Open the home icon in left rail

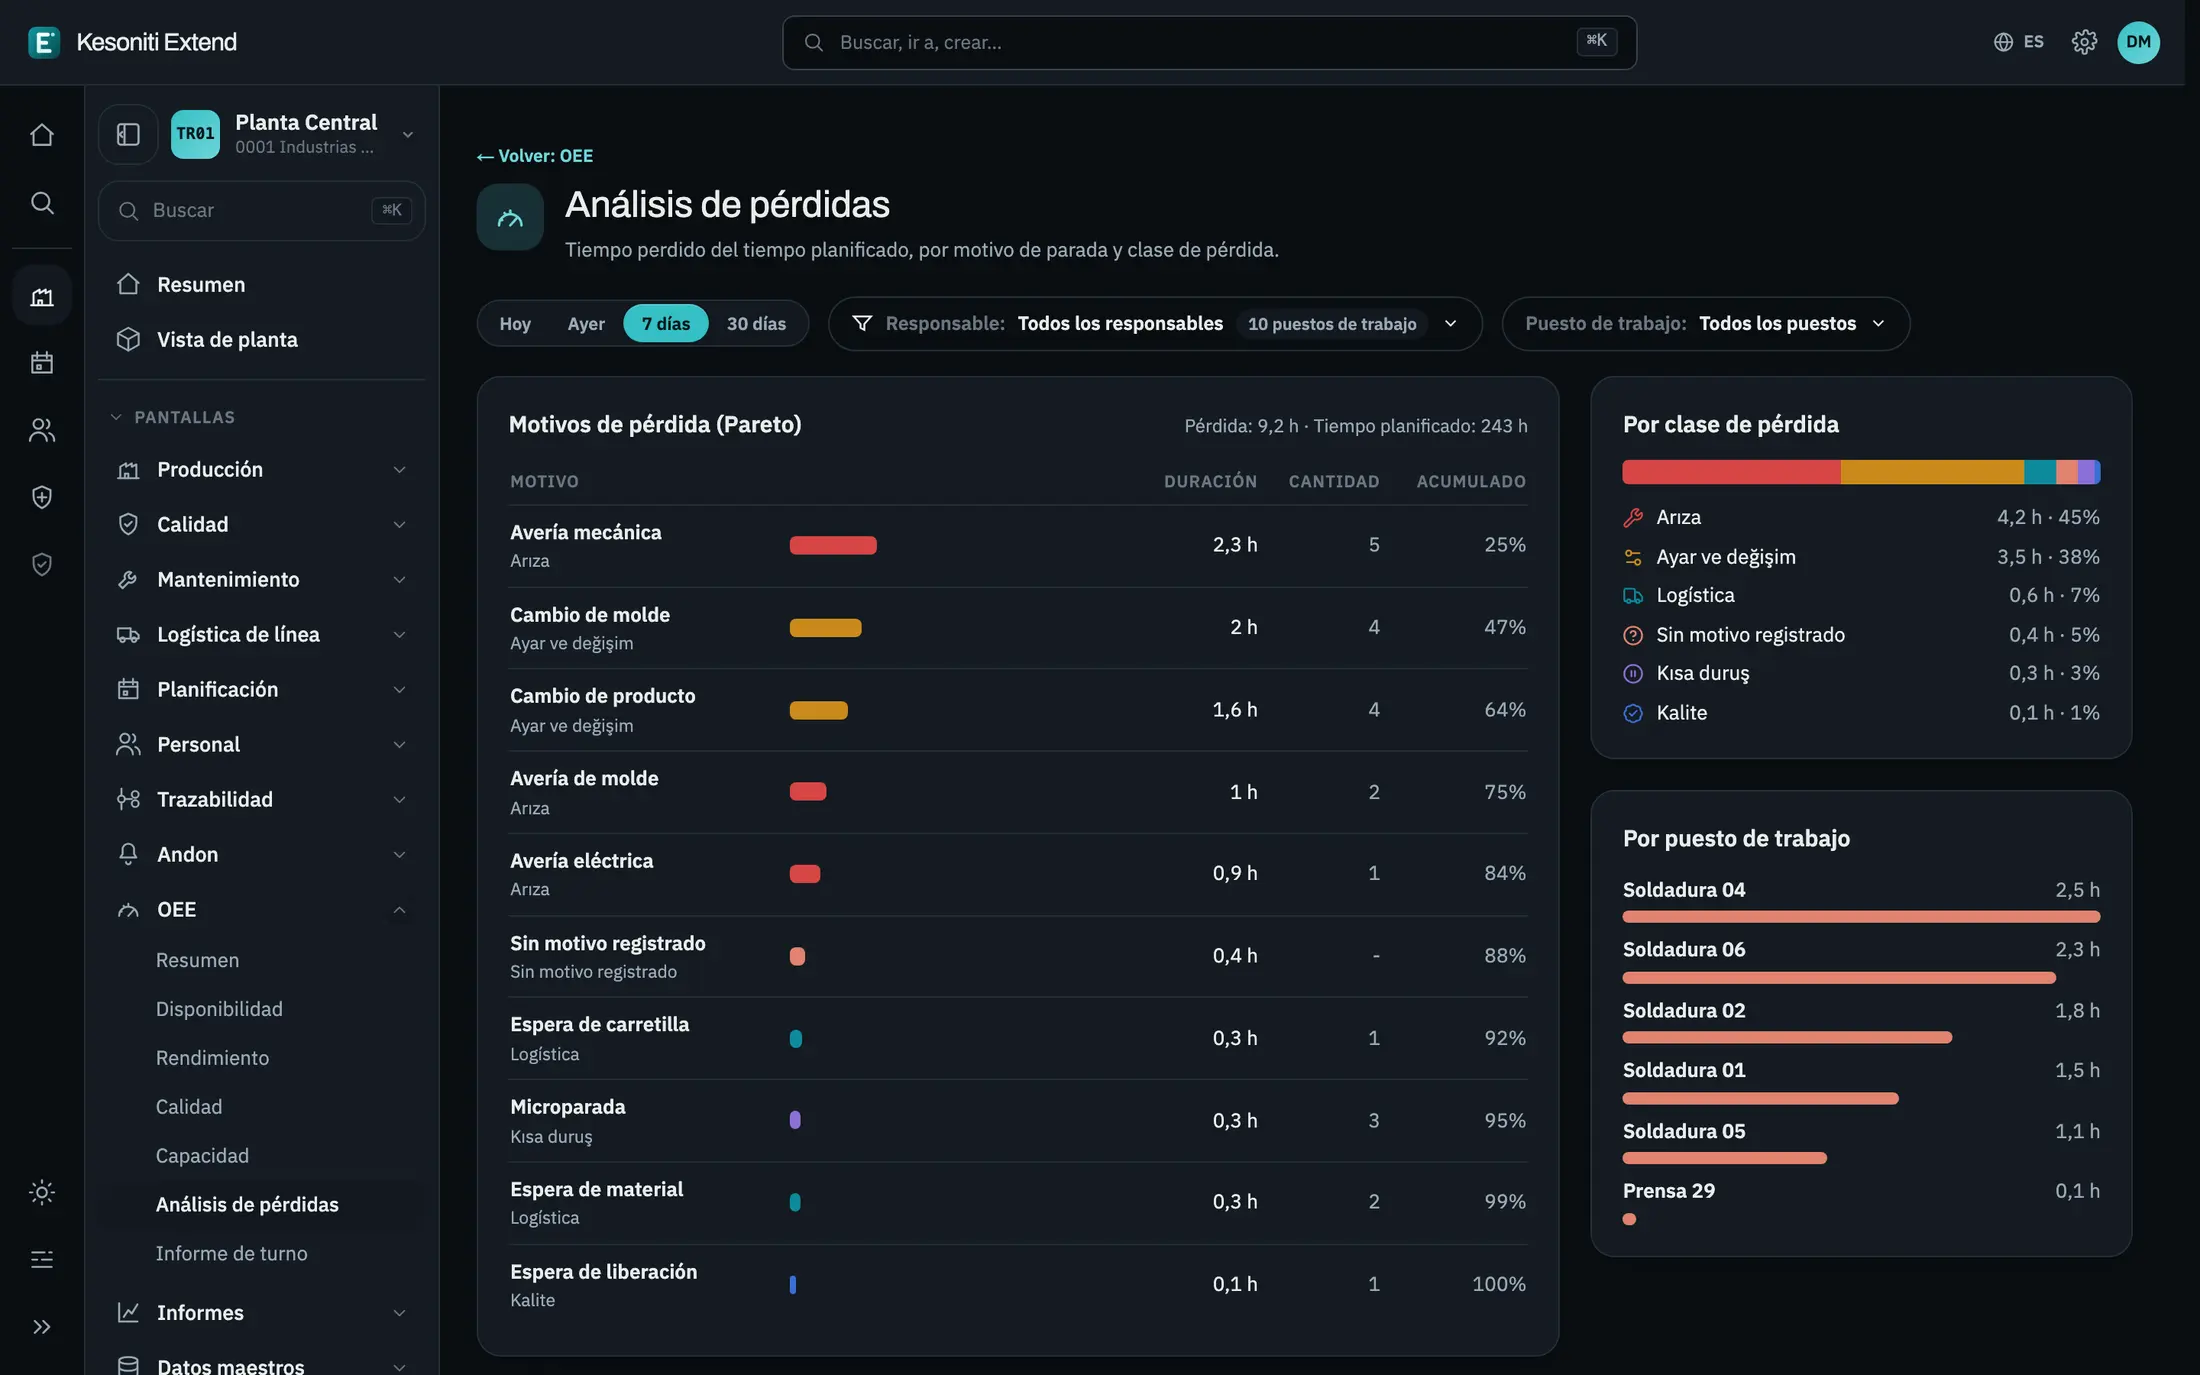[x=41, y=134]
